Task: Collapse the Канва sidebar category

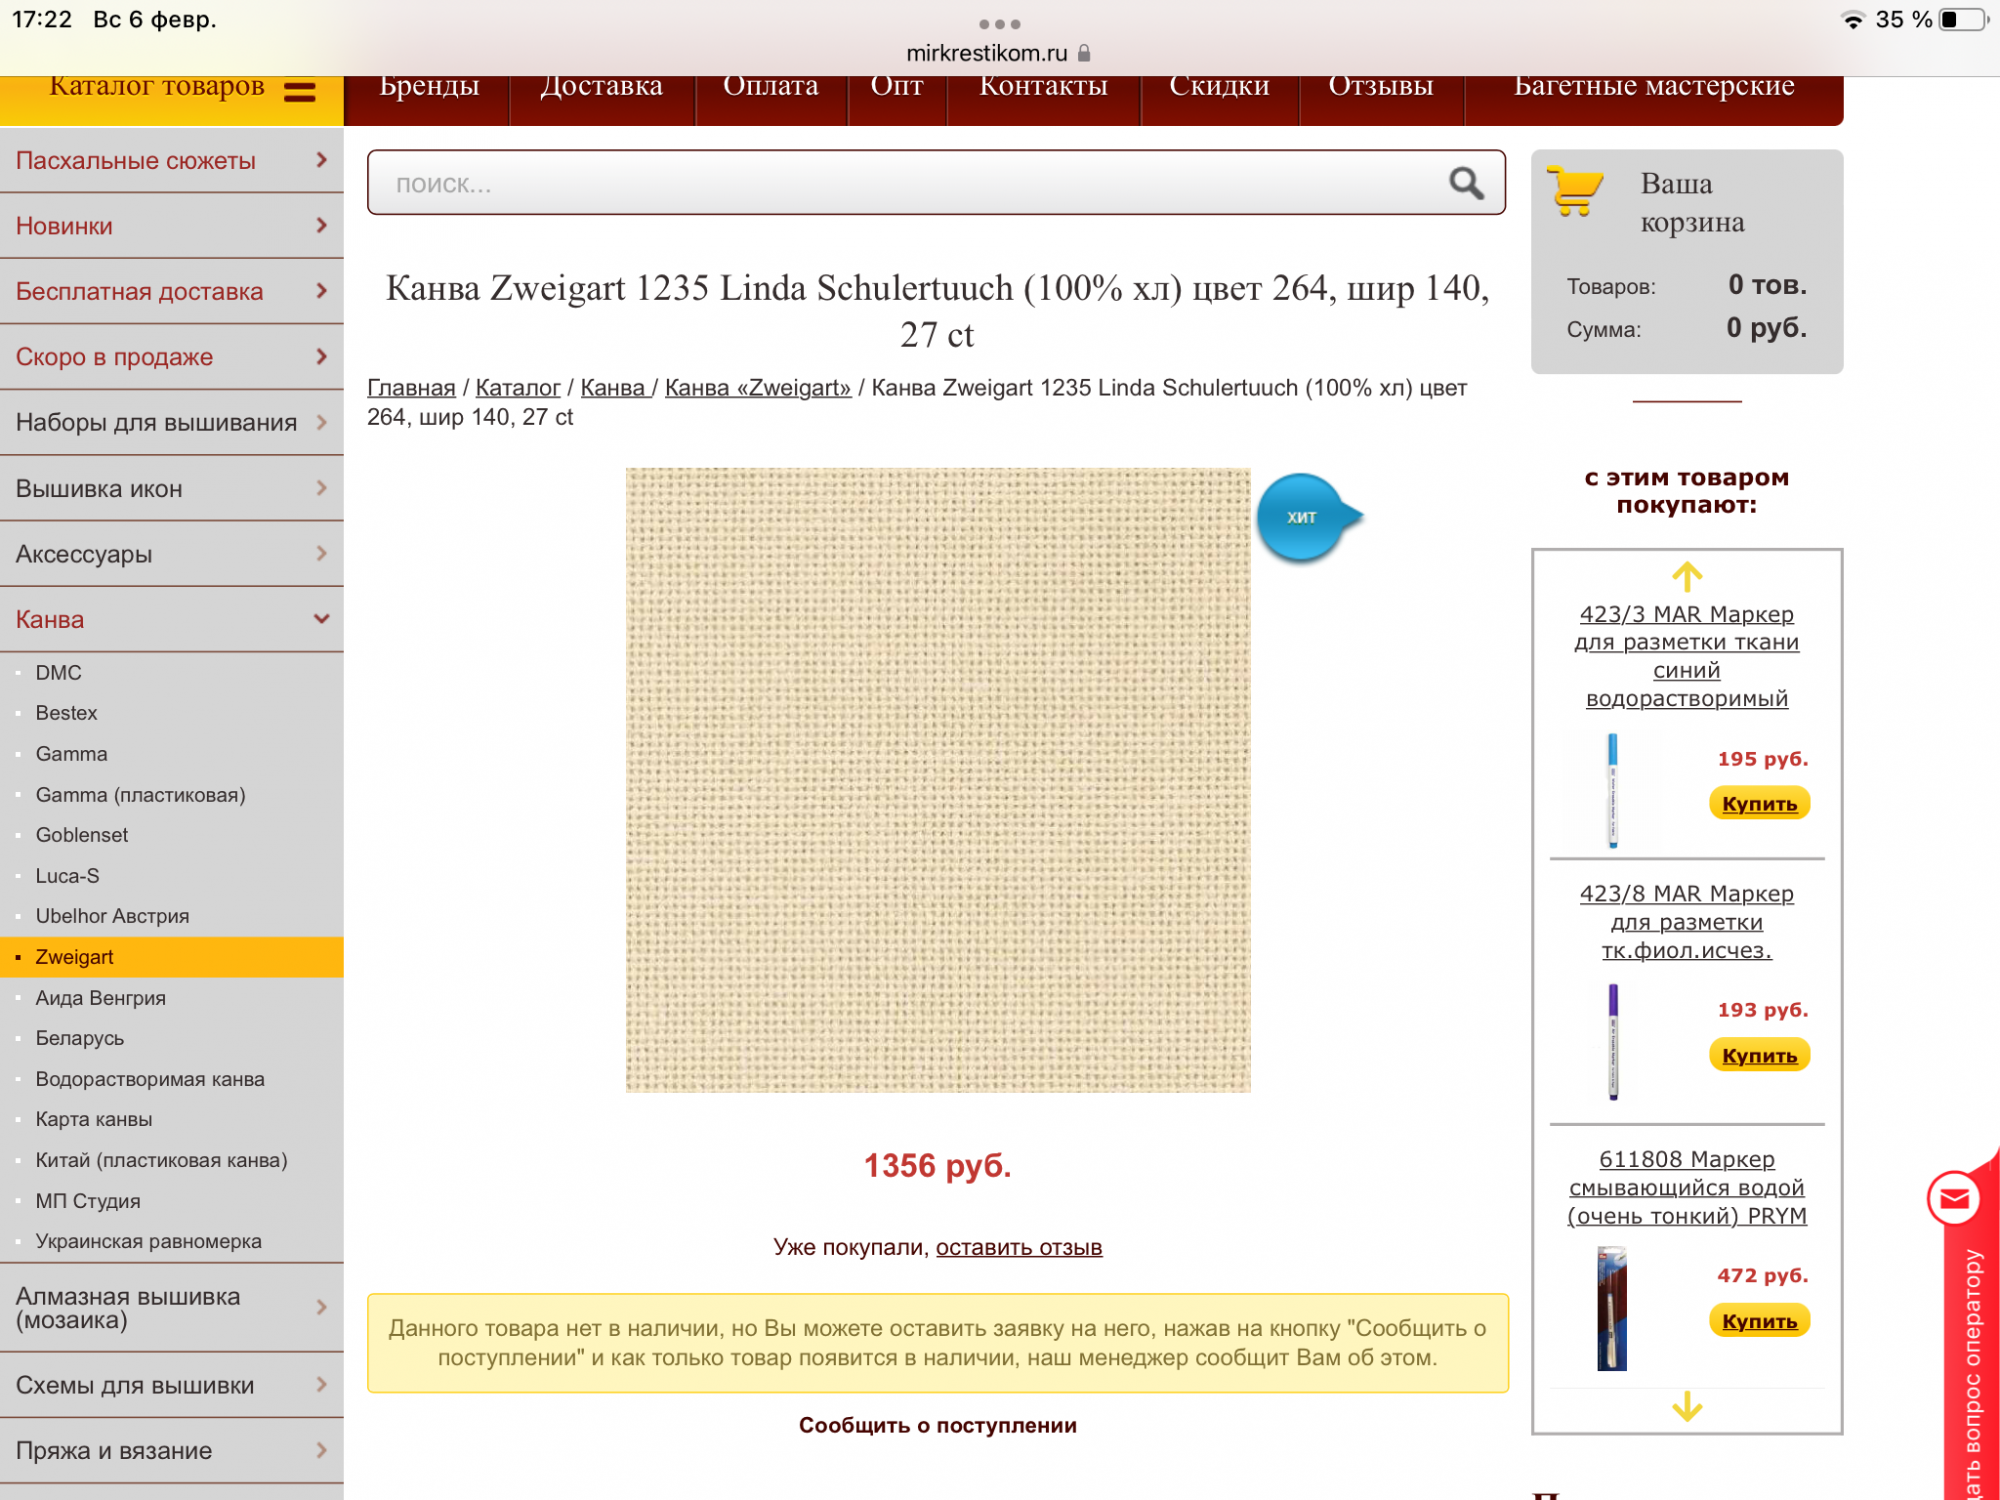Action: (321, 619)
